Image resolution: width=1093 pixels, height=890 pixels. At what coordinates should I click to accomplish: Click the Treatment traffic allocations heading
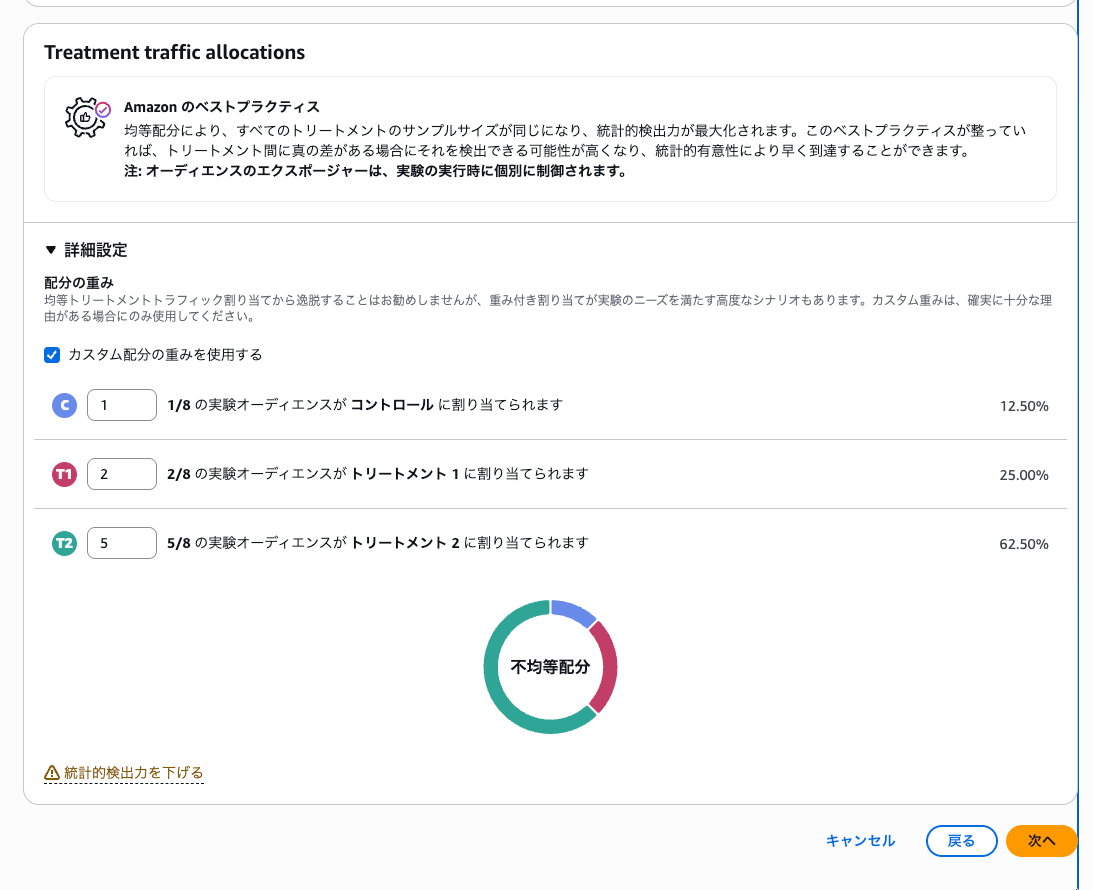[174, 52]
